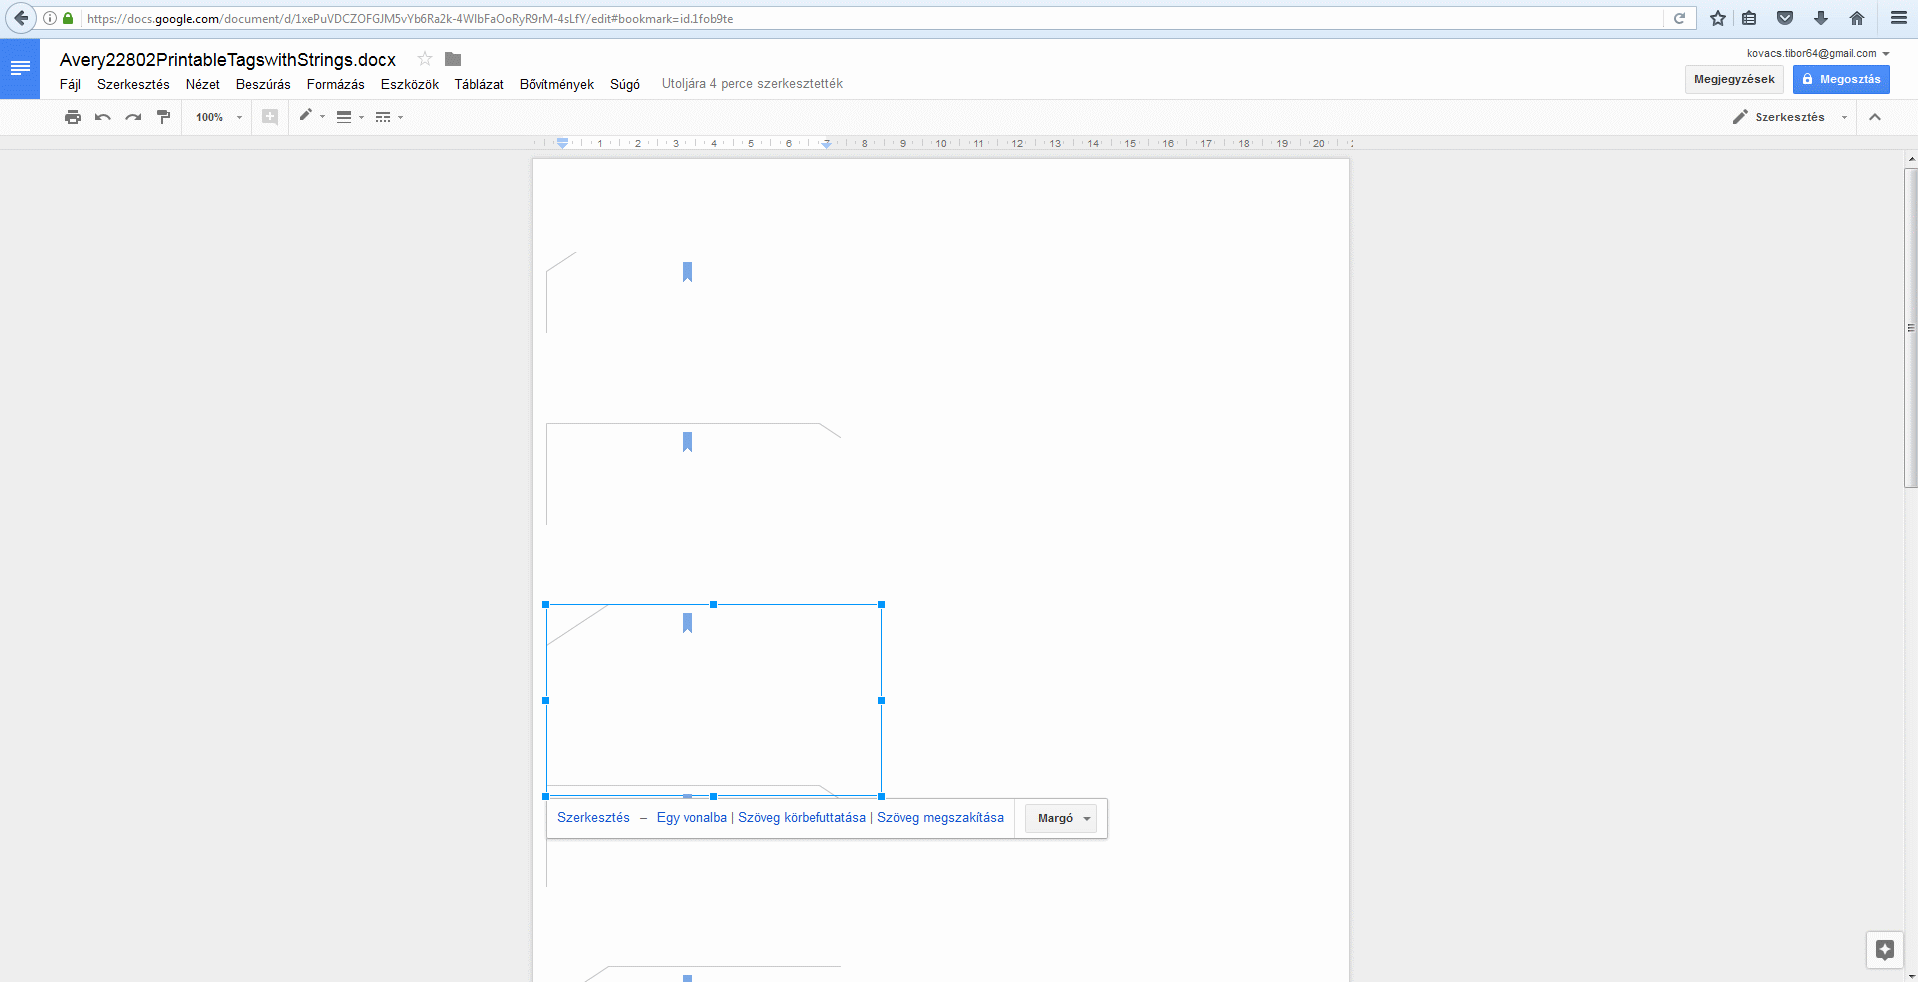
Task: Click the blue Megosztás button
Action: coord(1840,79)
